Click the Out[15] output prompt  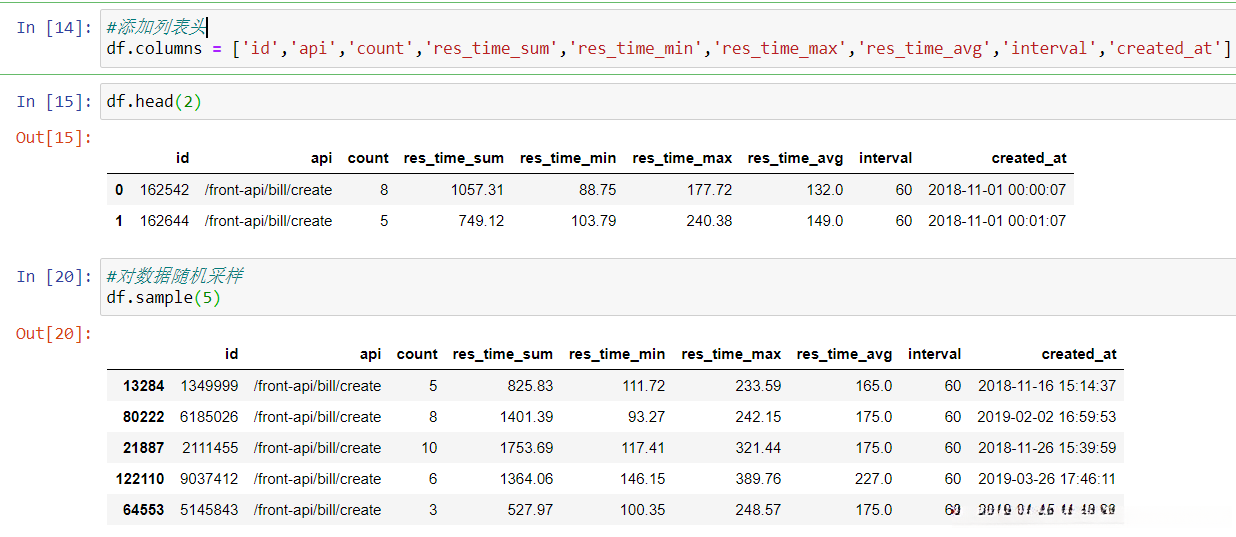pyautogui.click(x=54, y=137)
